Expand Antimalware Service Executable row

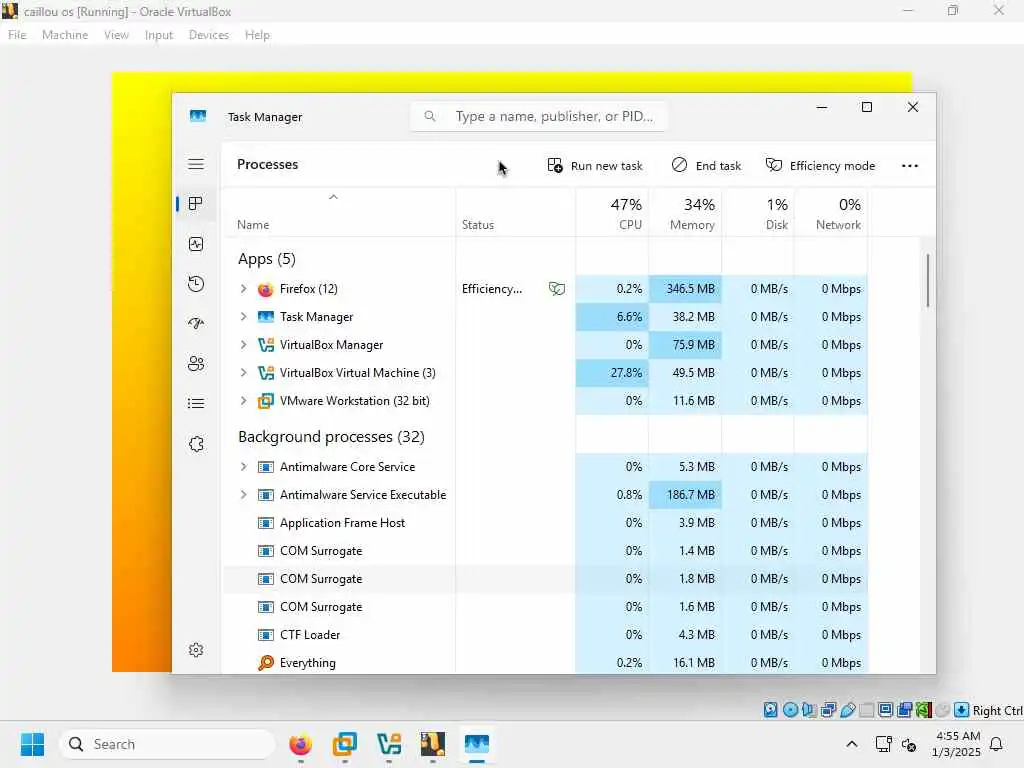point(244,495)
